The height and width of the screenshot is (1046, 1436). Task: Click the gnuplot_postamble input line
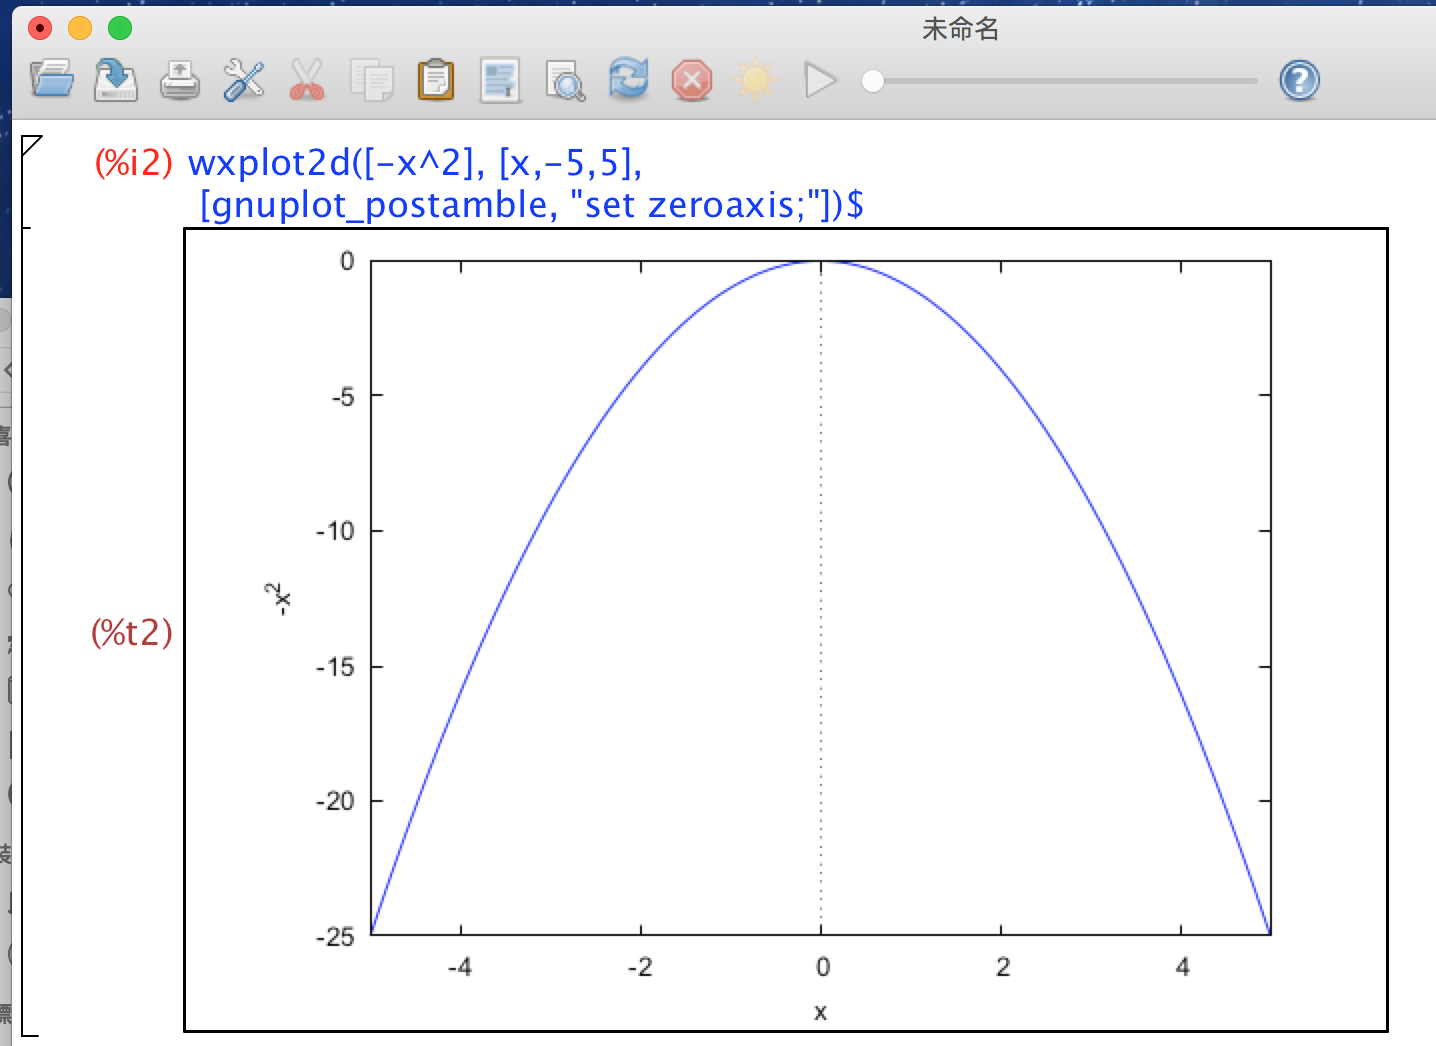pos(532,204)
